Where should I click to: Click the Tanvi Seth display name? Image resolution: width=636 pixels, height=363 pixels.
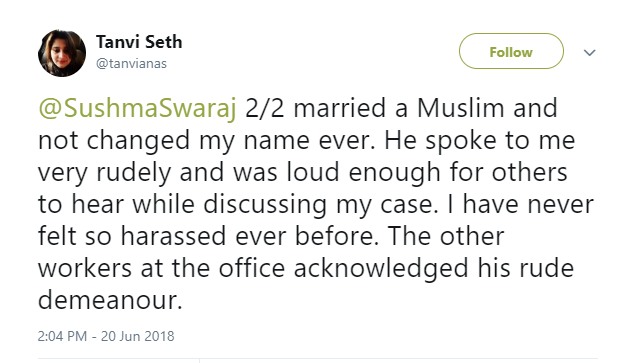pyautogui.click(x=139, y=42)
